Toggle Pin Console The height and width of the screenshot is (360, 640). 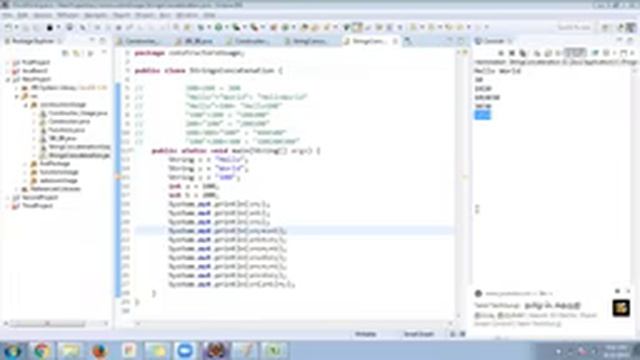[x=595, y=53]
